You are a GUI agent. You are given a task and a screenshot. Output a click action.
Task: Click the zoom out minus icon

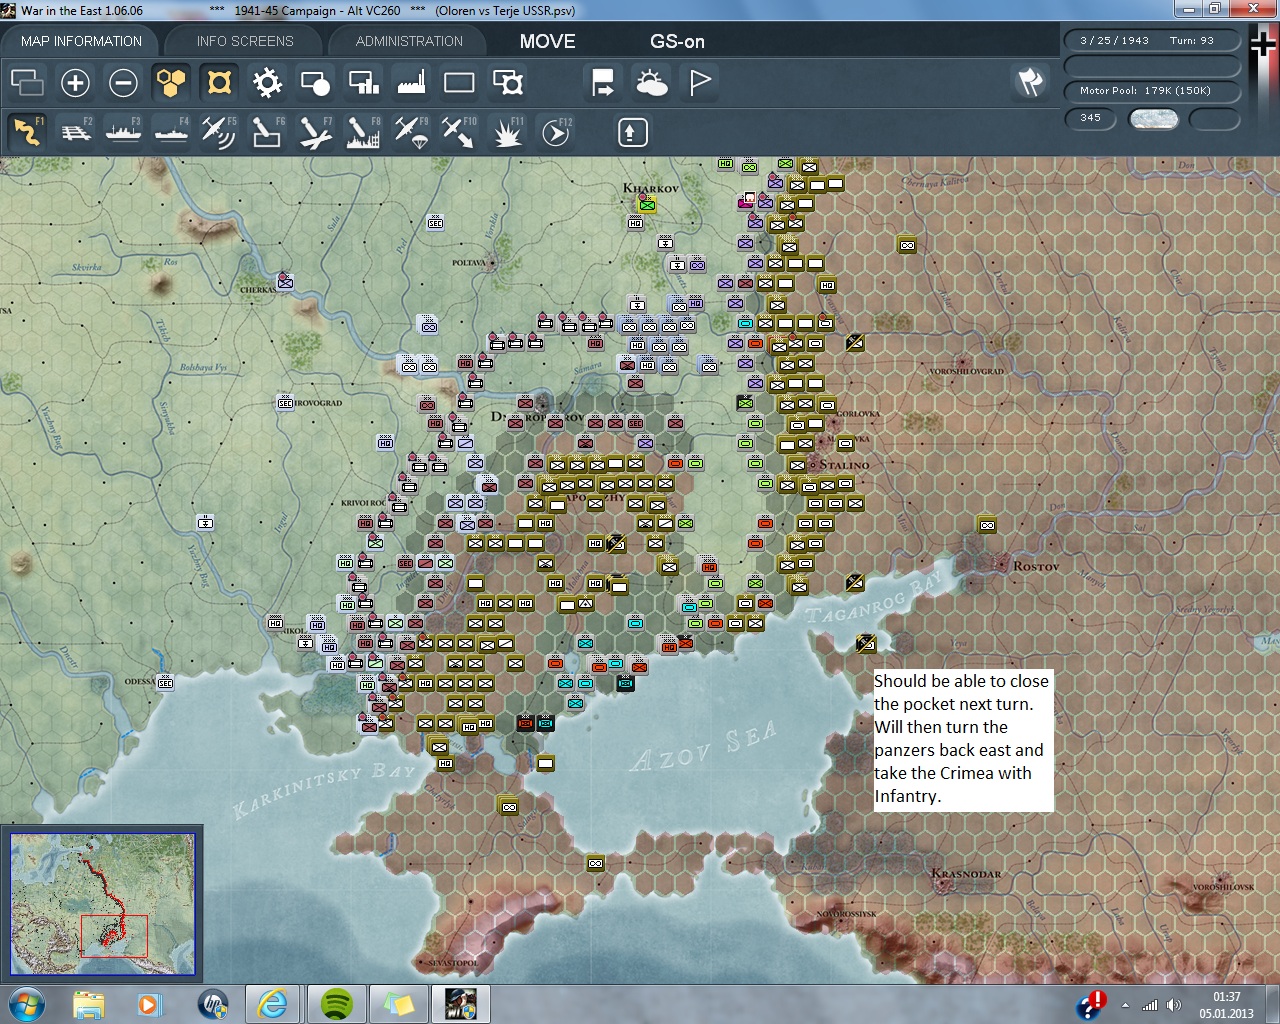point(123,83)
